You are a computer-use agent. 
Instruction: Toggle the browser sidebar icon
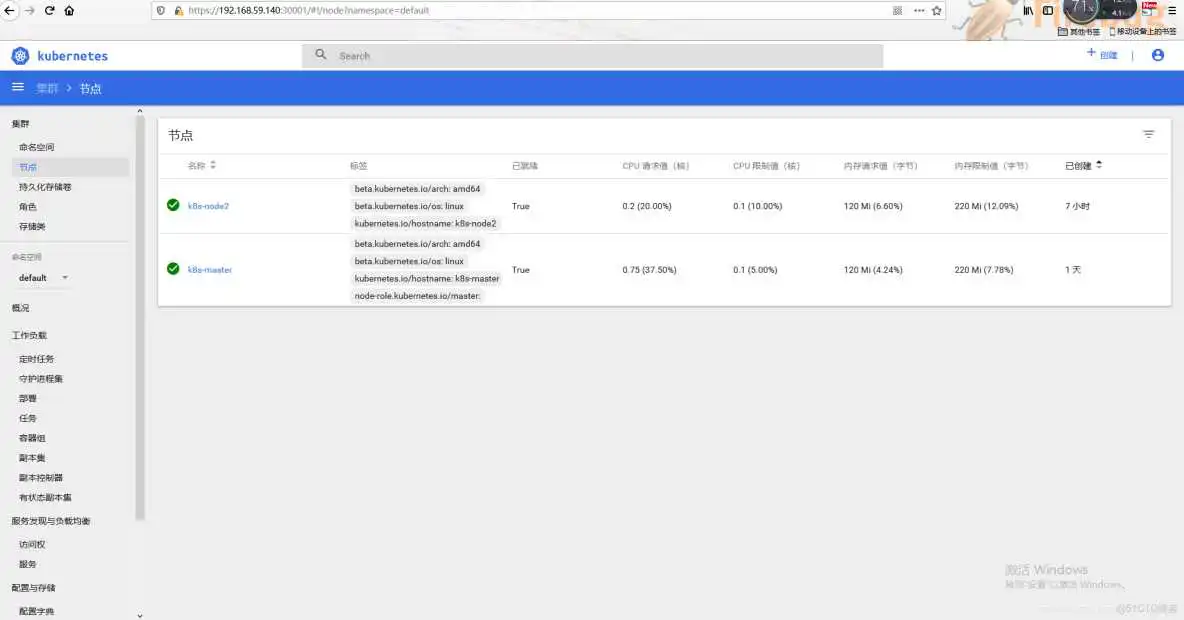[1048, 11]
